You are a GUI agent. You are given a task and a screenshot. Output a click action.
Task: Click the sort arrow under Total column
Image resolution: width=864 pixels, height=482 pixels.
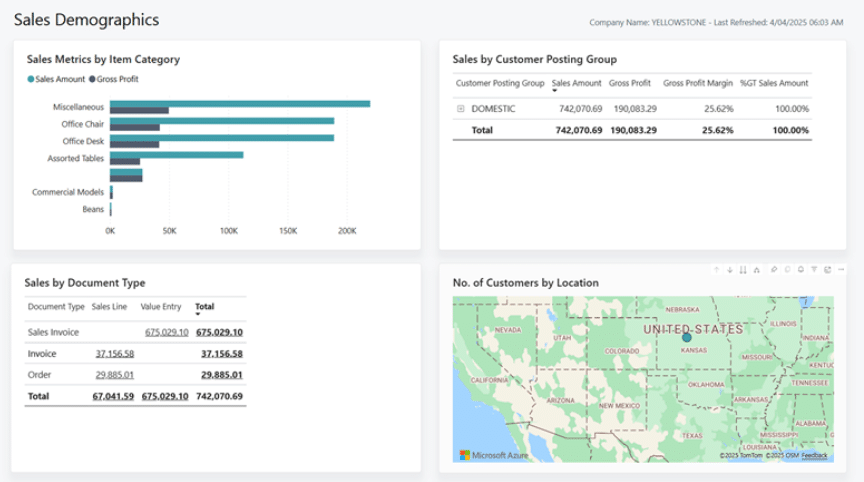tap(198, 314)
